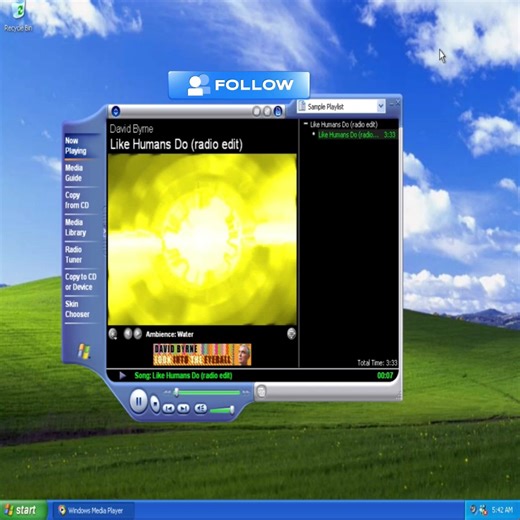Image resolution: width=520 pixels, height=520 pixels.
Task: Click the Total Time: 3:33 label
Action: [377, 363]
